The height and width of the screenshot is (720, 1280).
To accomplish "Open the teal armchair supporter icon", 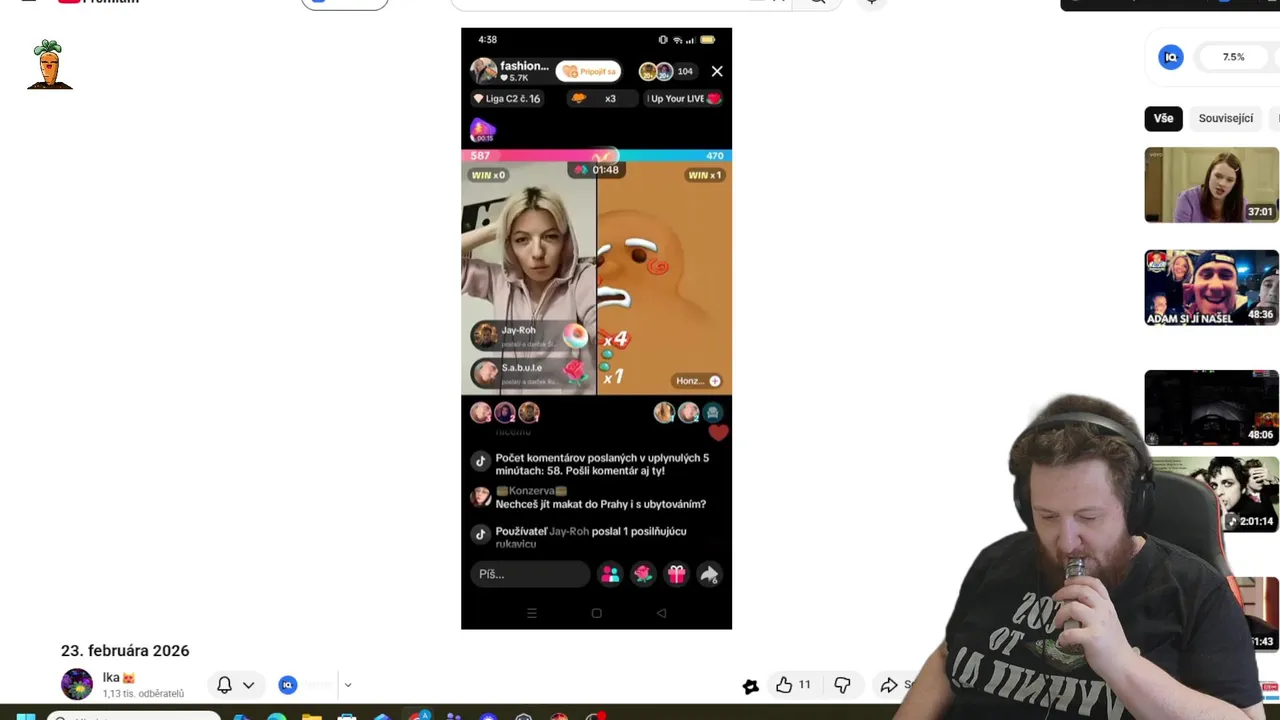I will click(712, 412).
